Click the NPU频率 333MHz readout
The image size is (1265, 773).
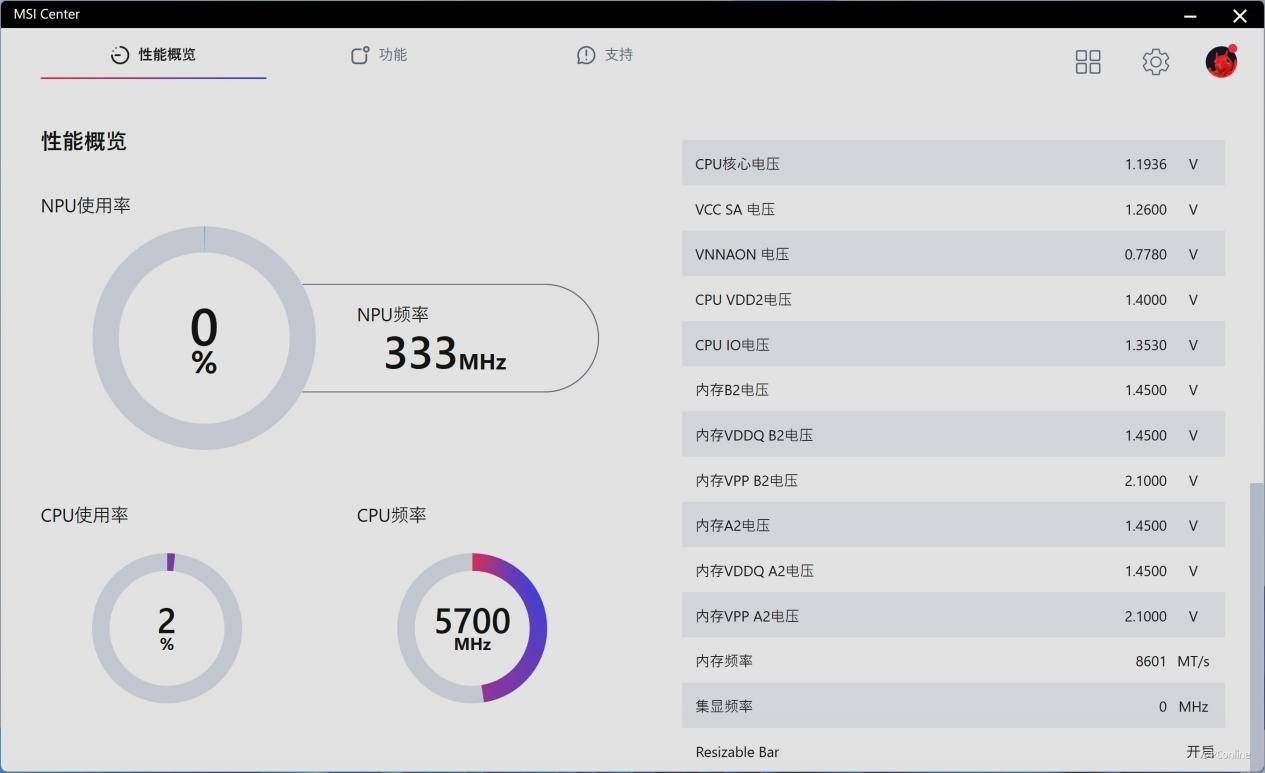(x=445, y=340)
